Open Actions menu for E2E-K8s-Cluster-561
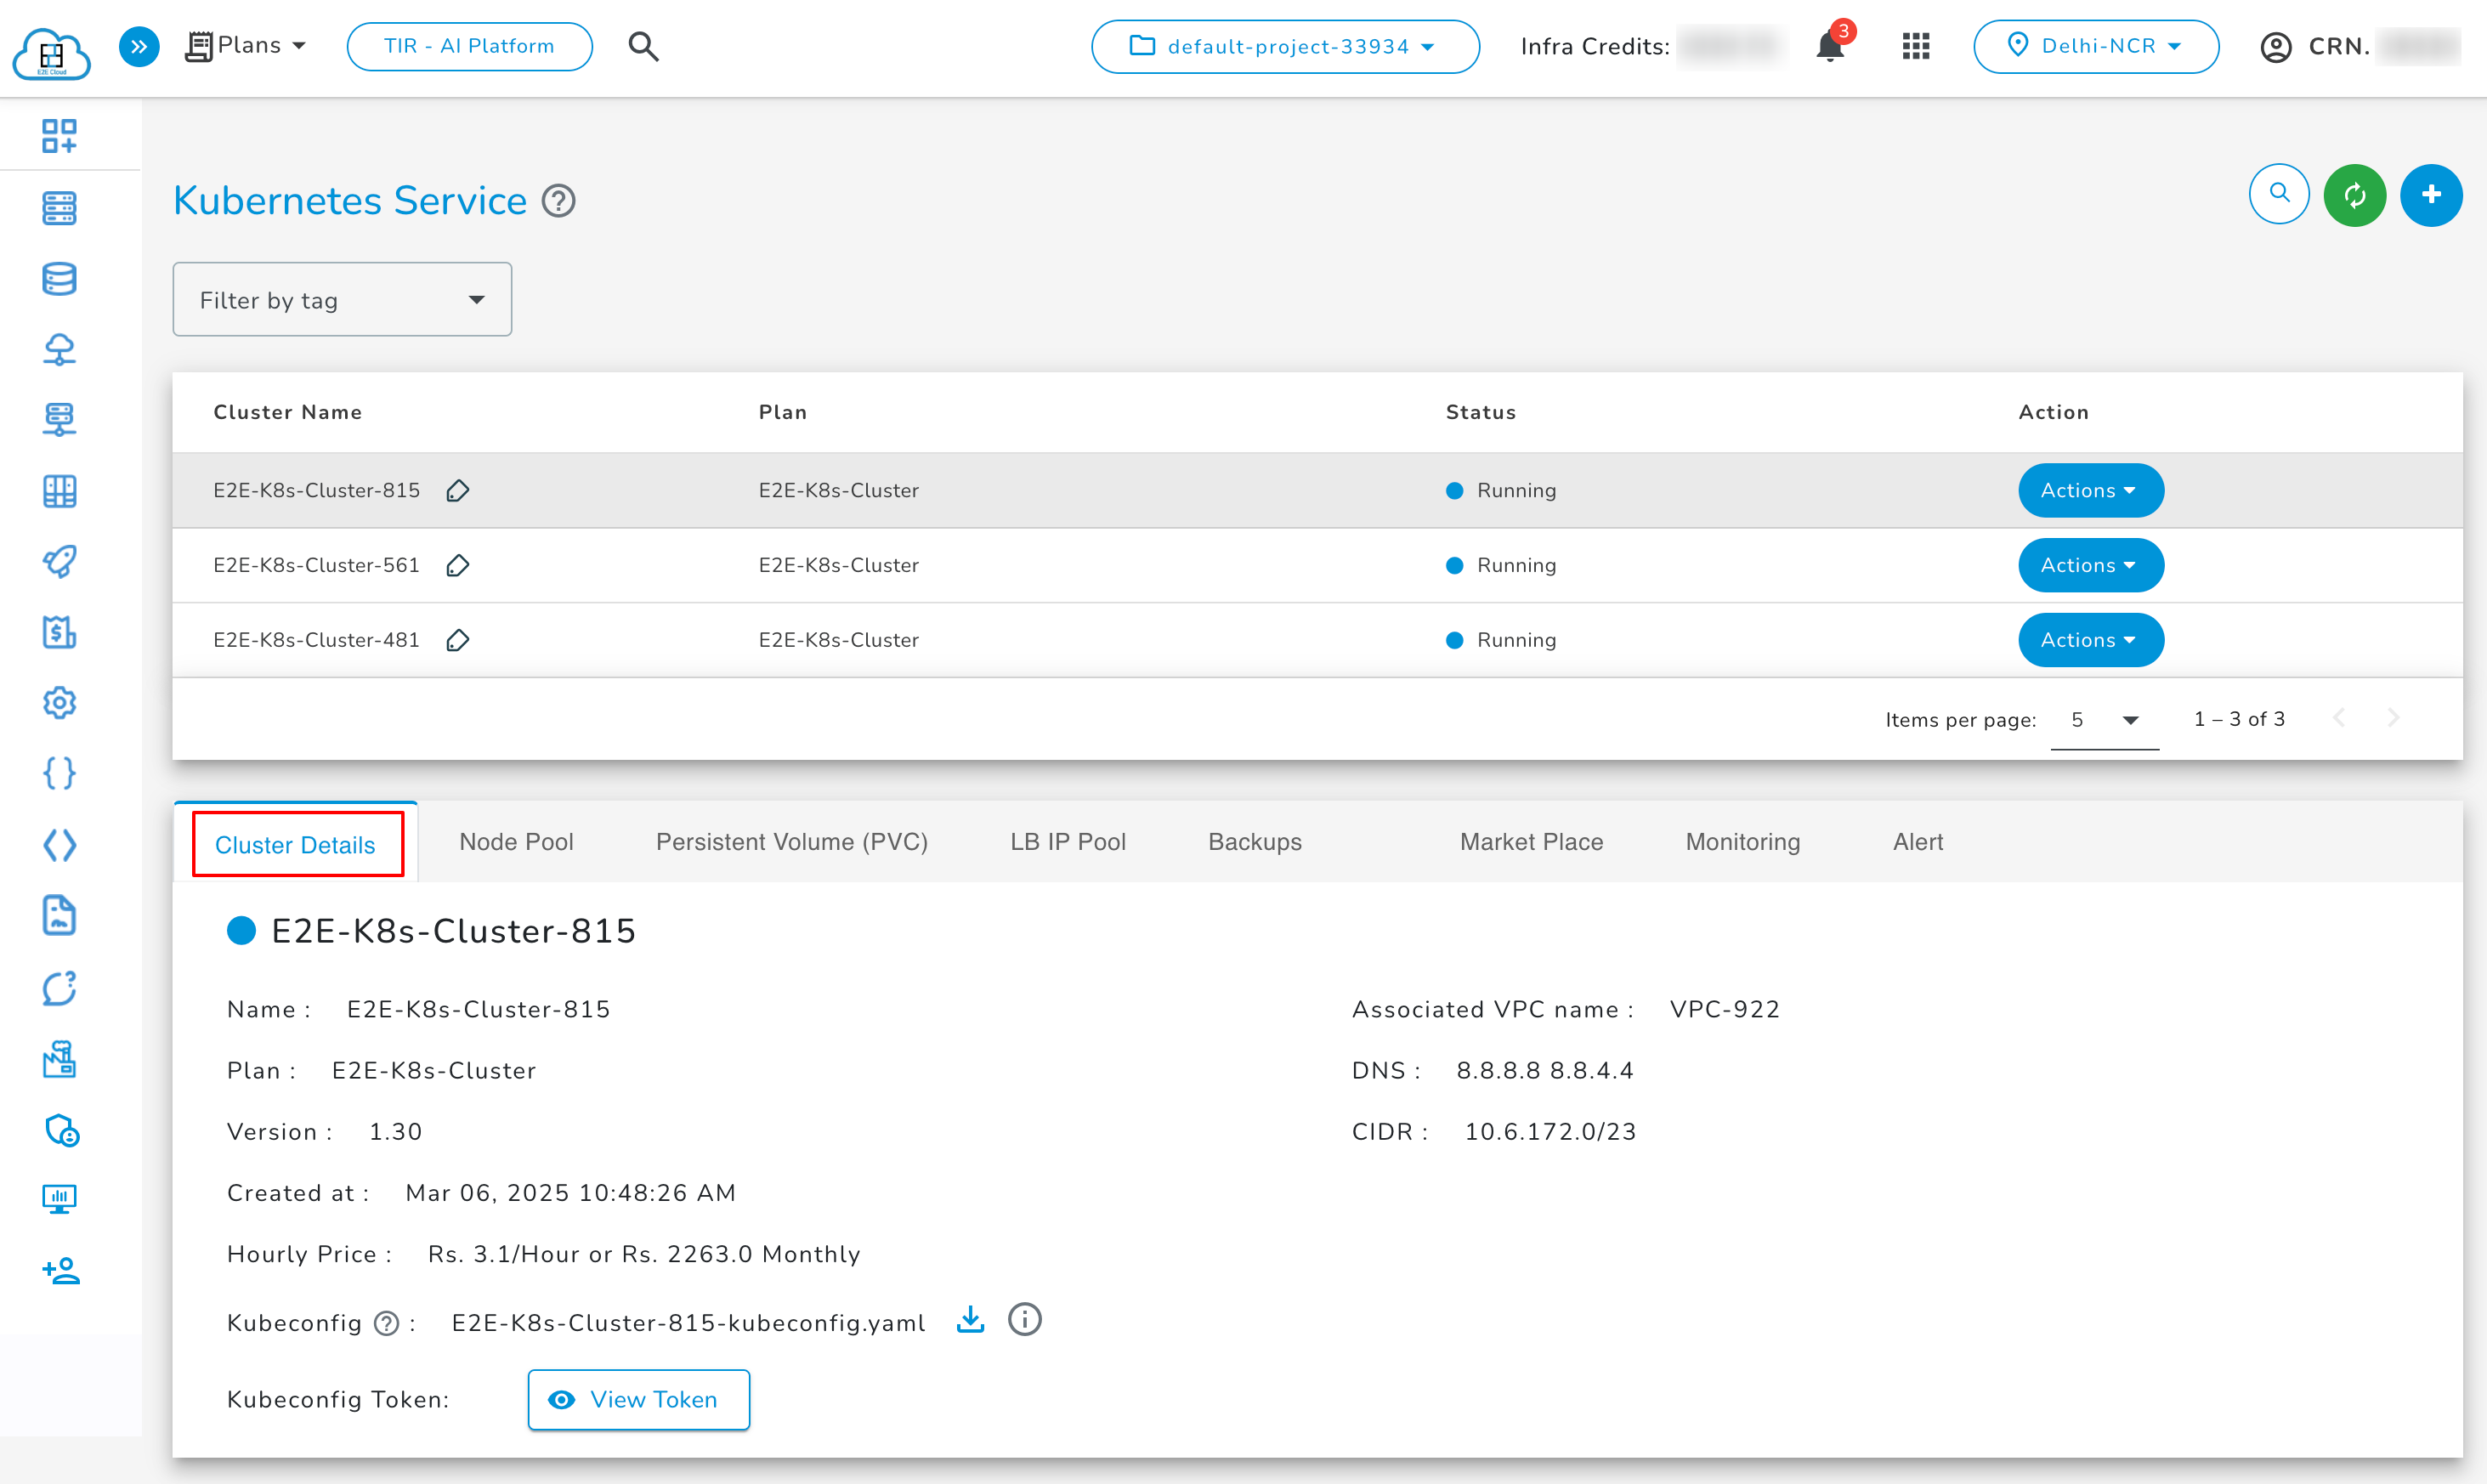 tap(2090, 565)
